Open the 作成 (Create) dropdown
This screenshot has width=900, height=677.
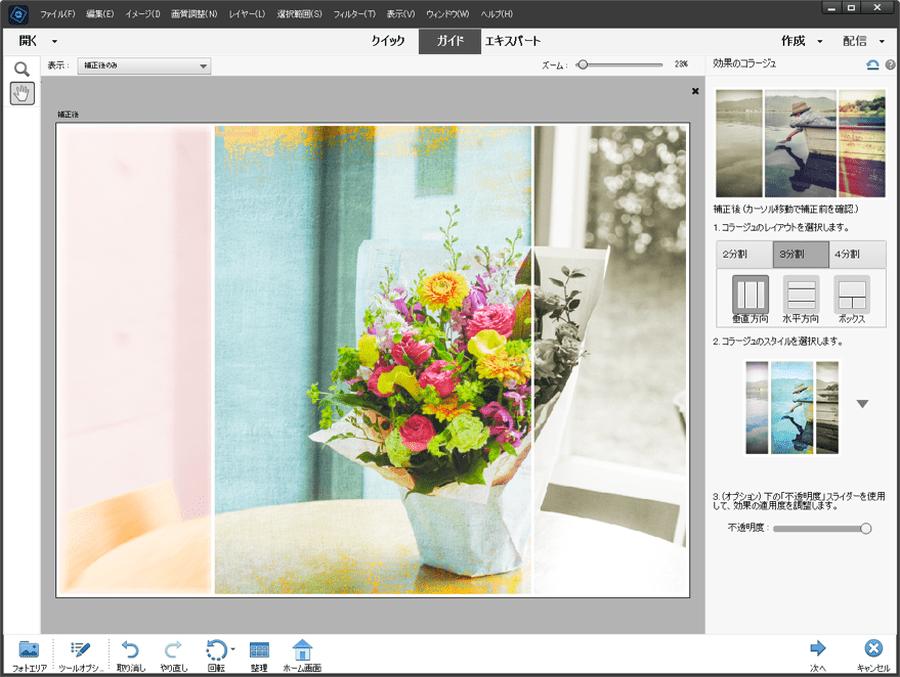(801, 41)
